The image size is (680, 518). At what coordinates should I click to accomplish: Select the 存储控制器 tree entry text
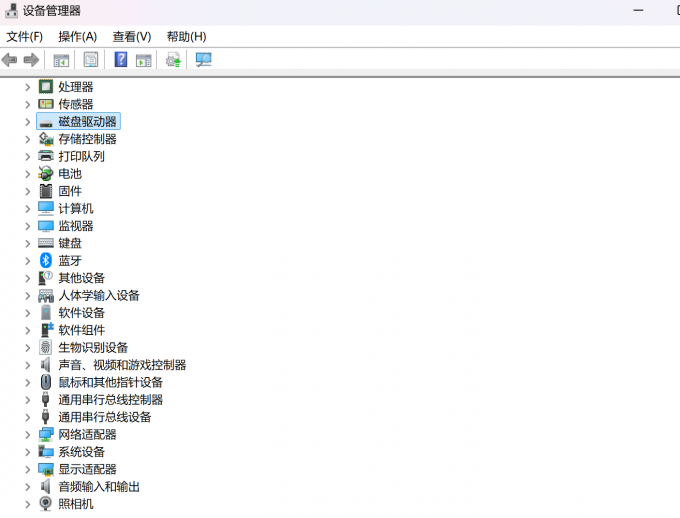point(88,139)
